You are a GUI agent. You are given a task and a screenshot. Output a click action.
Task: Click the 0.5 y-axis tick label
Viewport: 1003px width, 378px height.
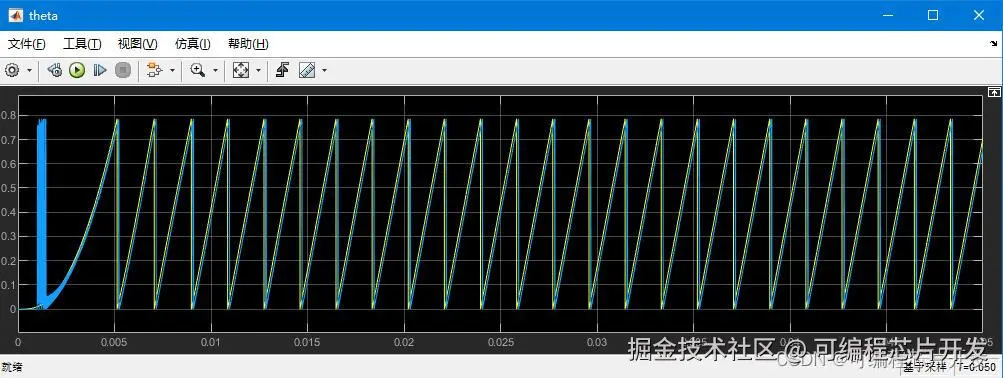click(x=8, y=189)
